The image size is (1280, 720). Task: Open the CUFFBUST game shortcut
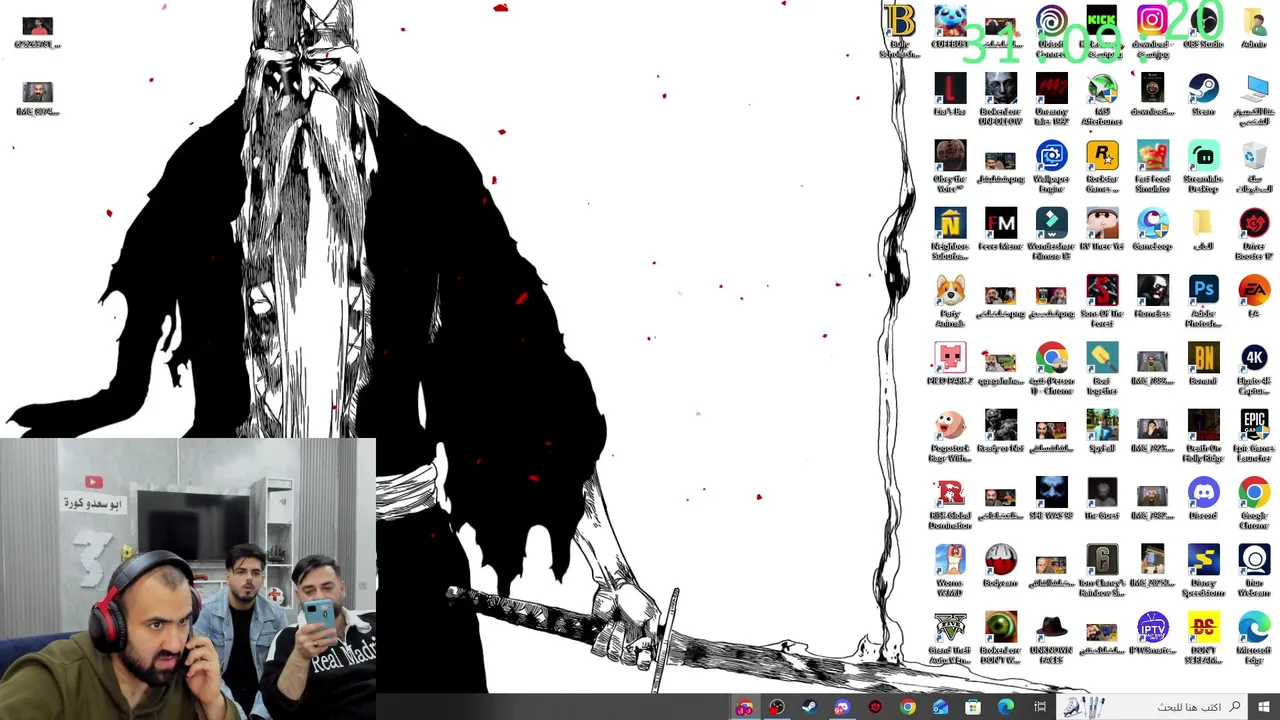[950, 28]
